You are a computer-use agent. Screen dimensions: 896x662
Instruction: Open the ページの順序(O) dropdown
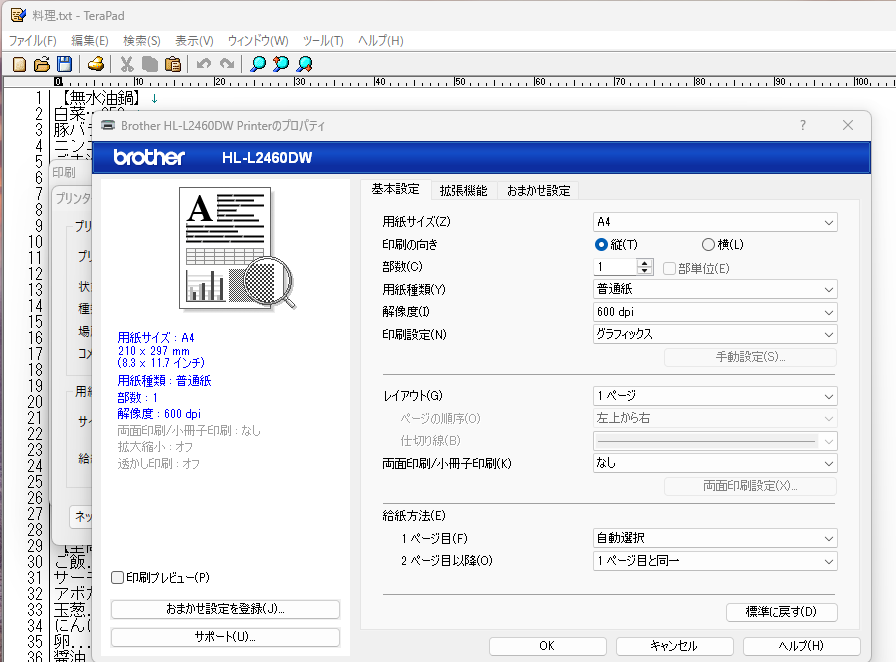(x=715, y=418)
